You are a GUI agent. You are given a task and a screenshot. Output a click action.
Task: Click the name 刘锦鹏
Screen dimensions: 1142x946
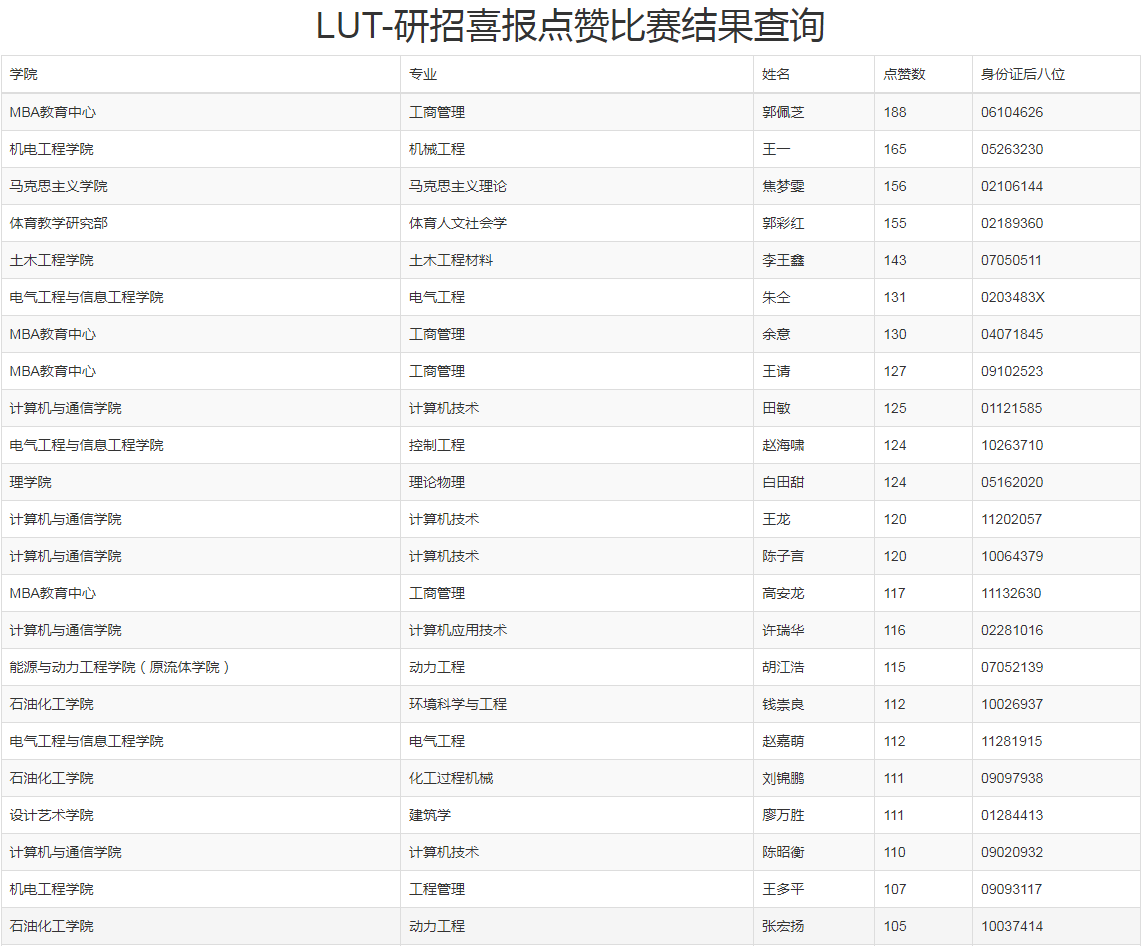click(x=783, y=781)
